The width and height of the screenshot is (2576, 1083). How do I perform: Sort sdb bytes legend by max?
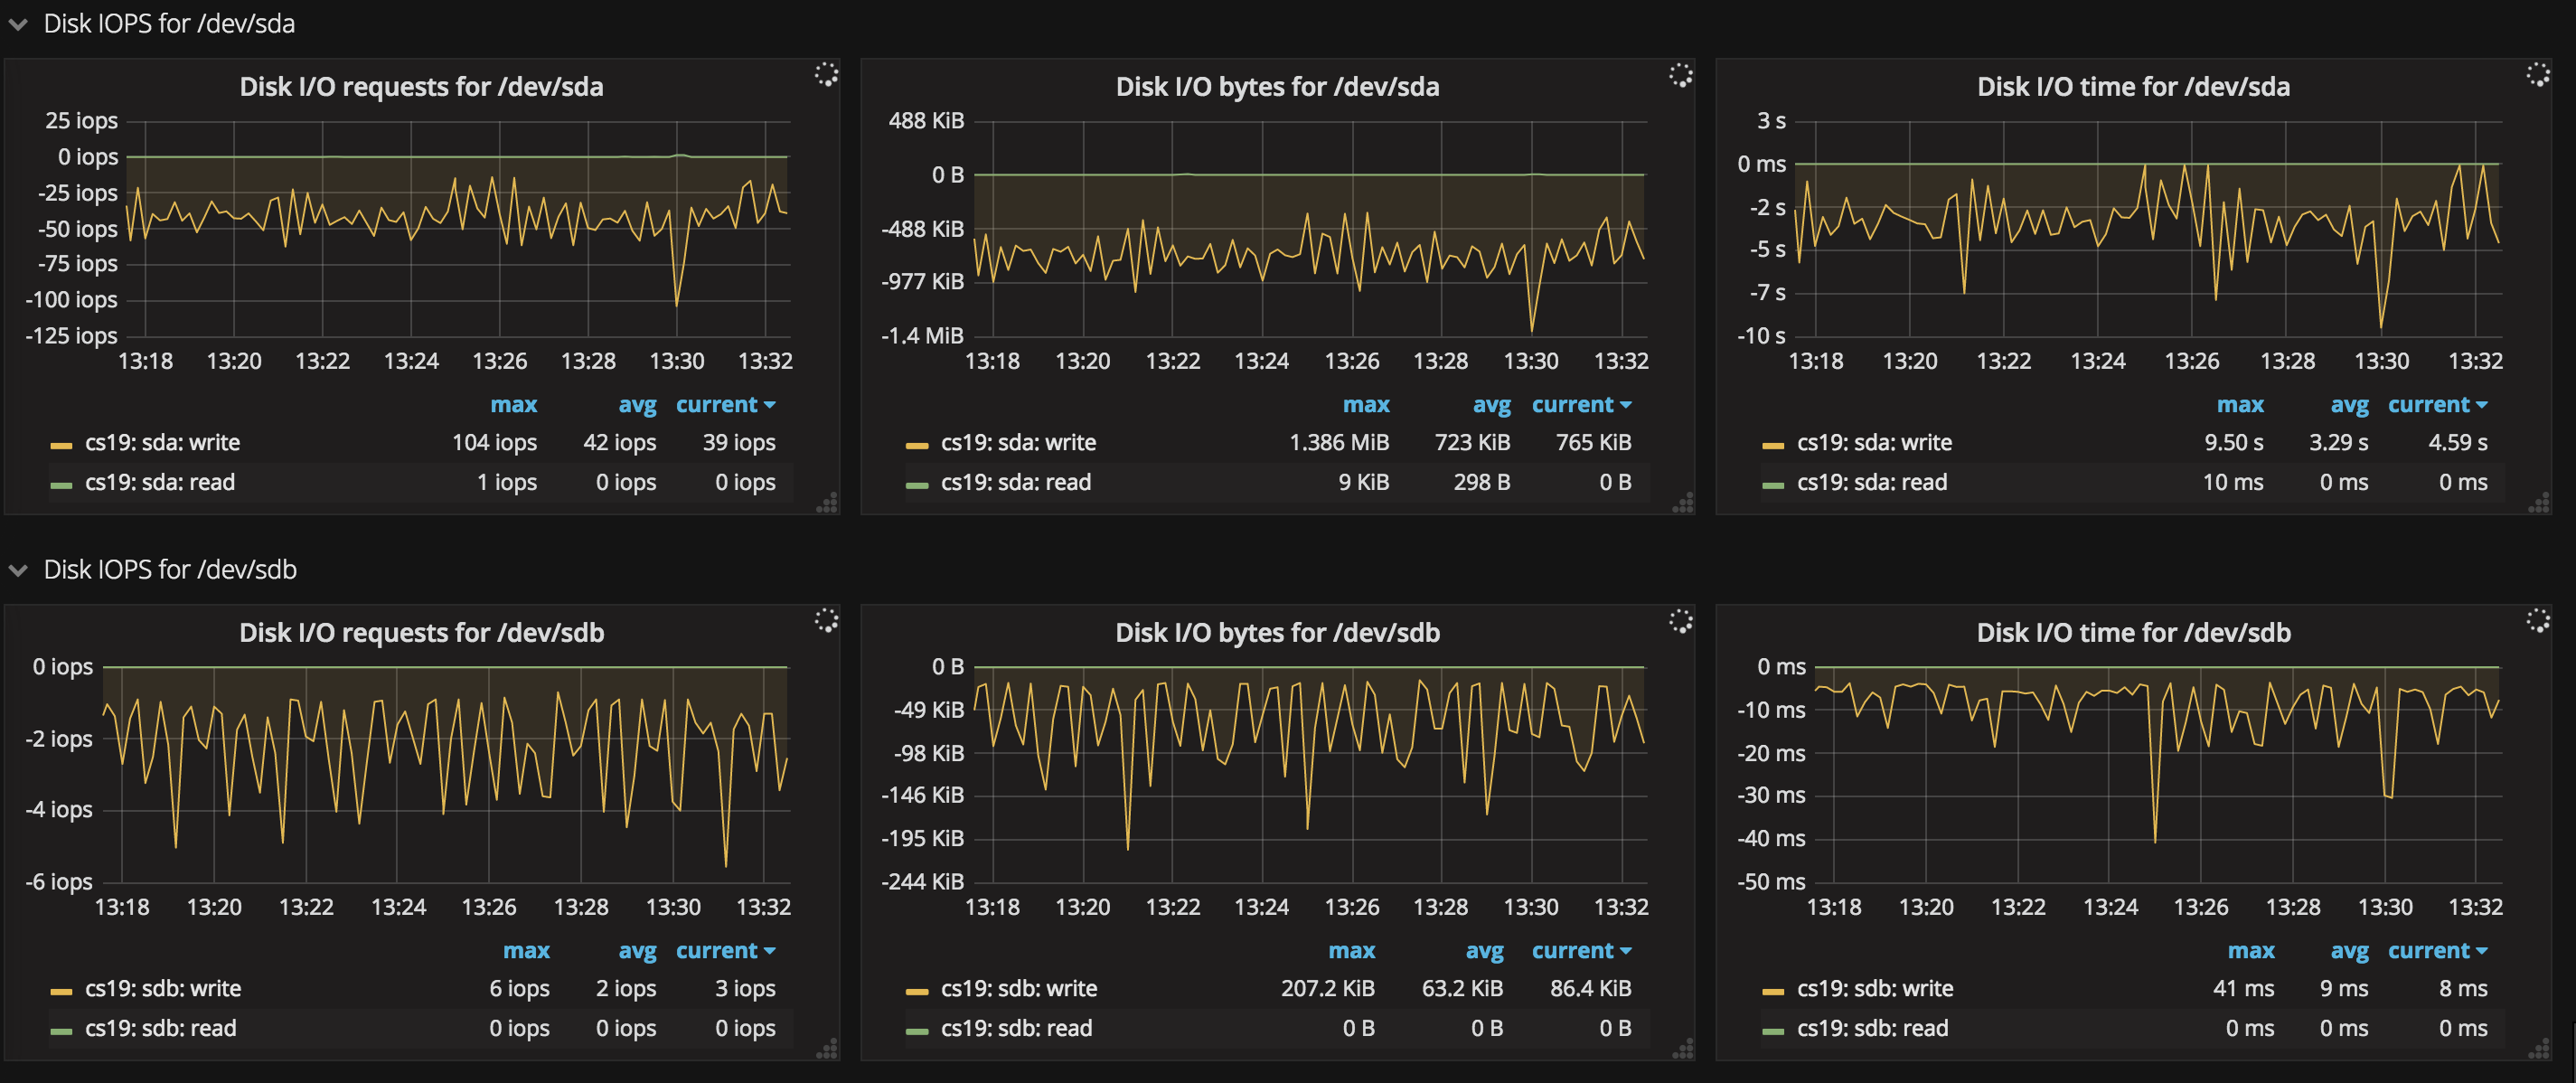[x=1351, y=951]
